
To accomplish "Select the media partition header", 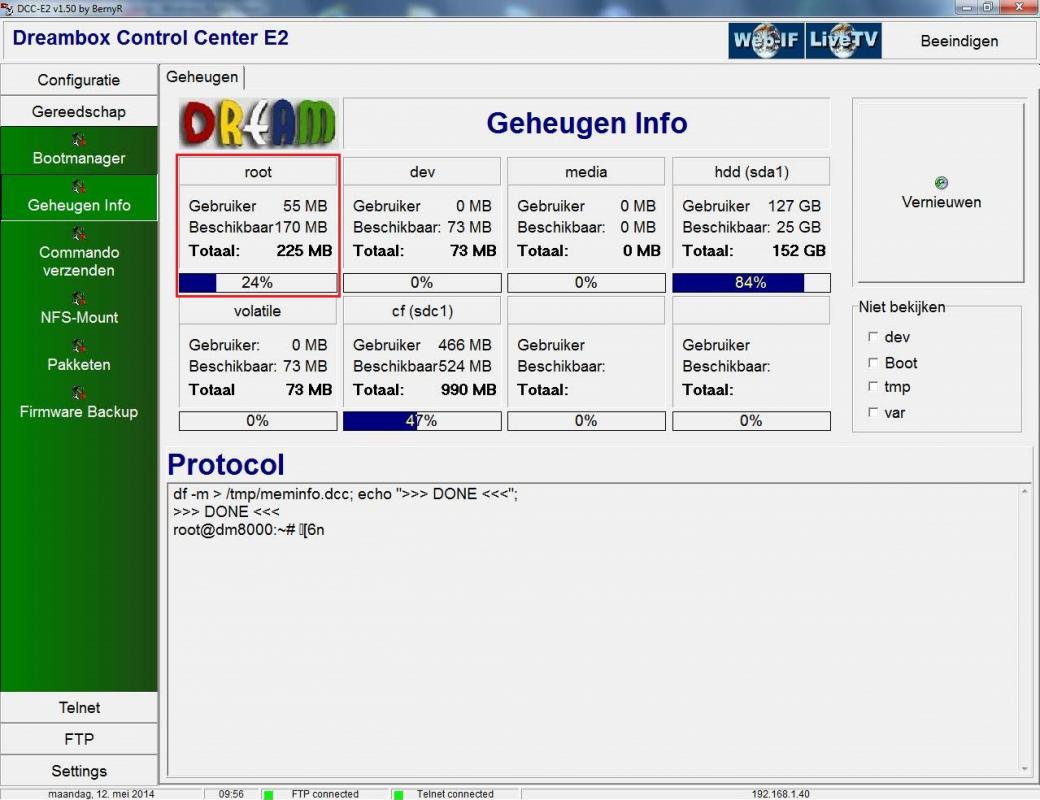I will pos(586,172).
